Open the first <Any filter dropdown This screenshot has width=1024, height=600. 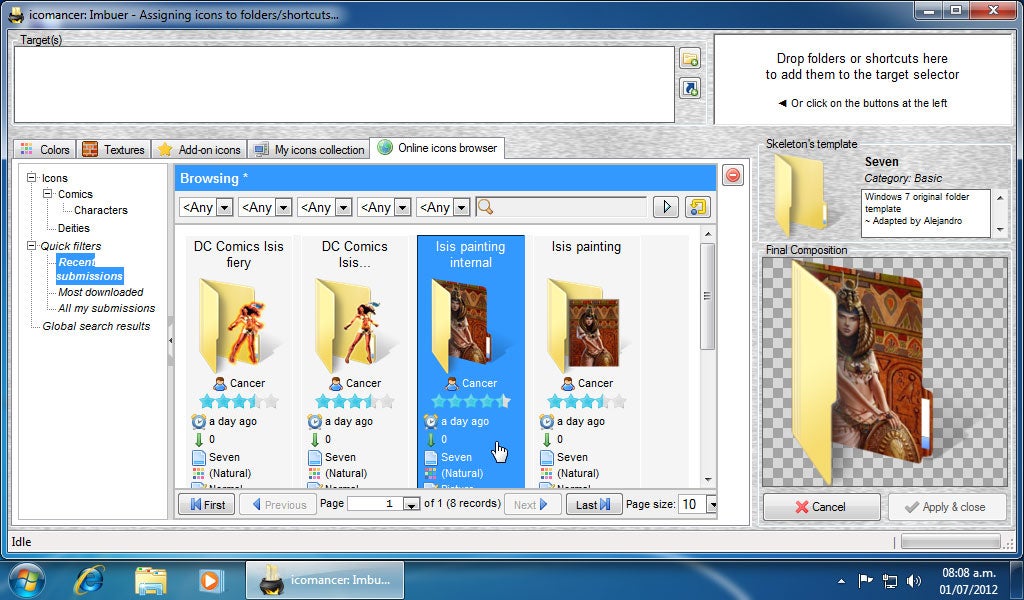(224, 208)
